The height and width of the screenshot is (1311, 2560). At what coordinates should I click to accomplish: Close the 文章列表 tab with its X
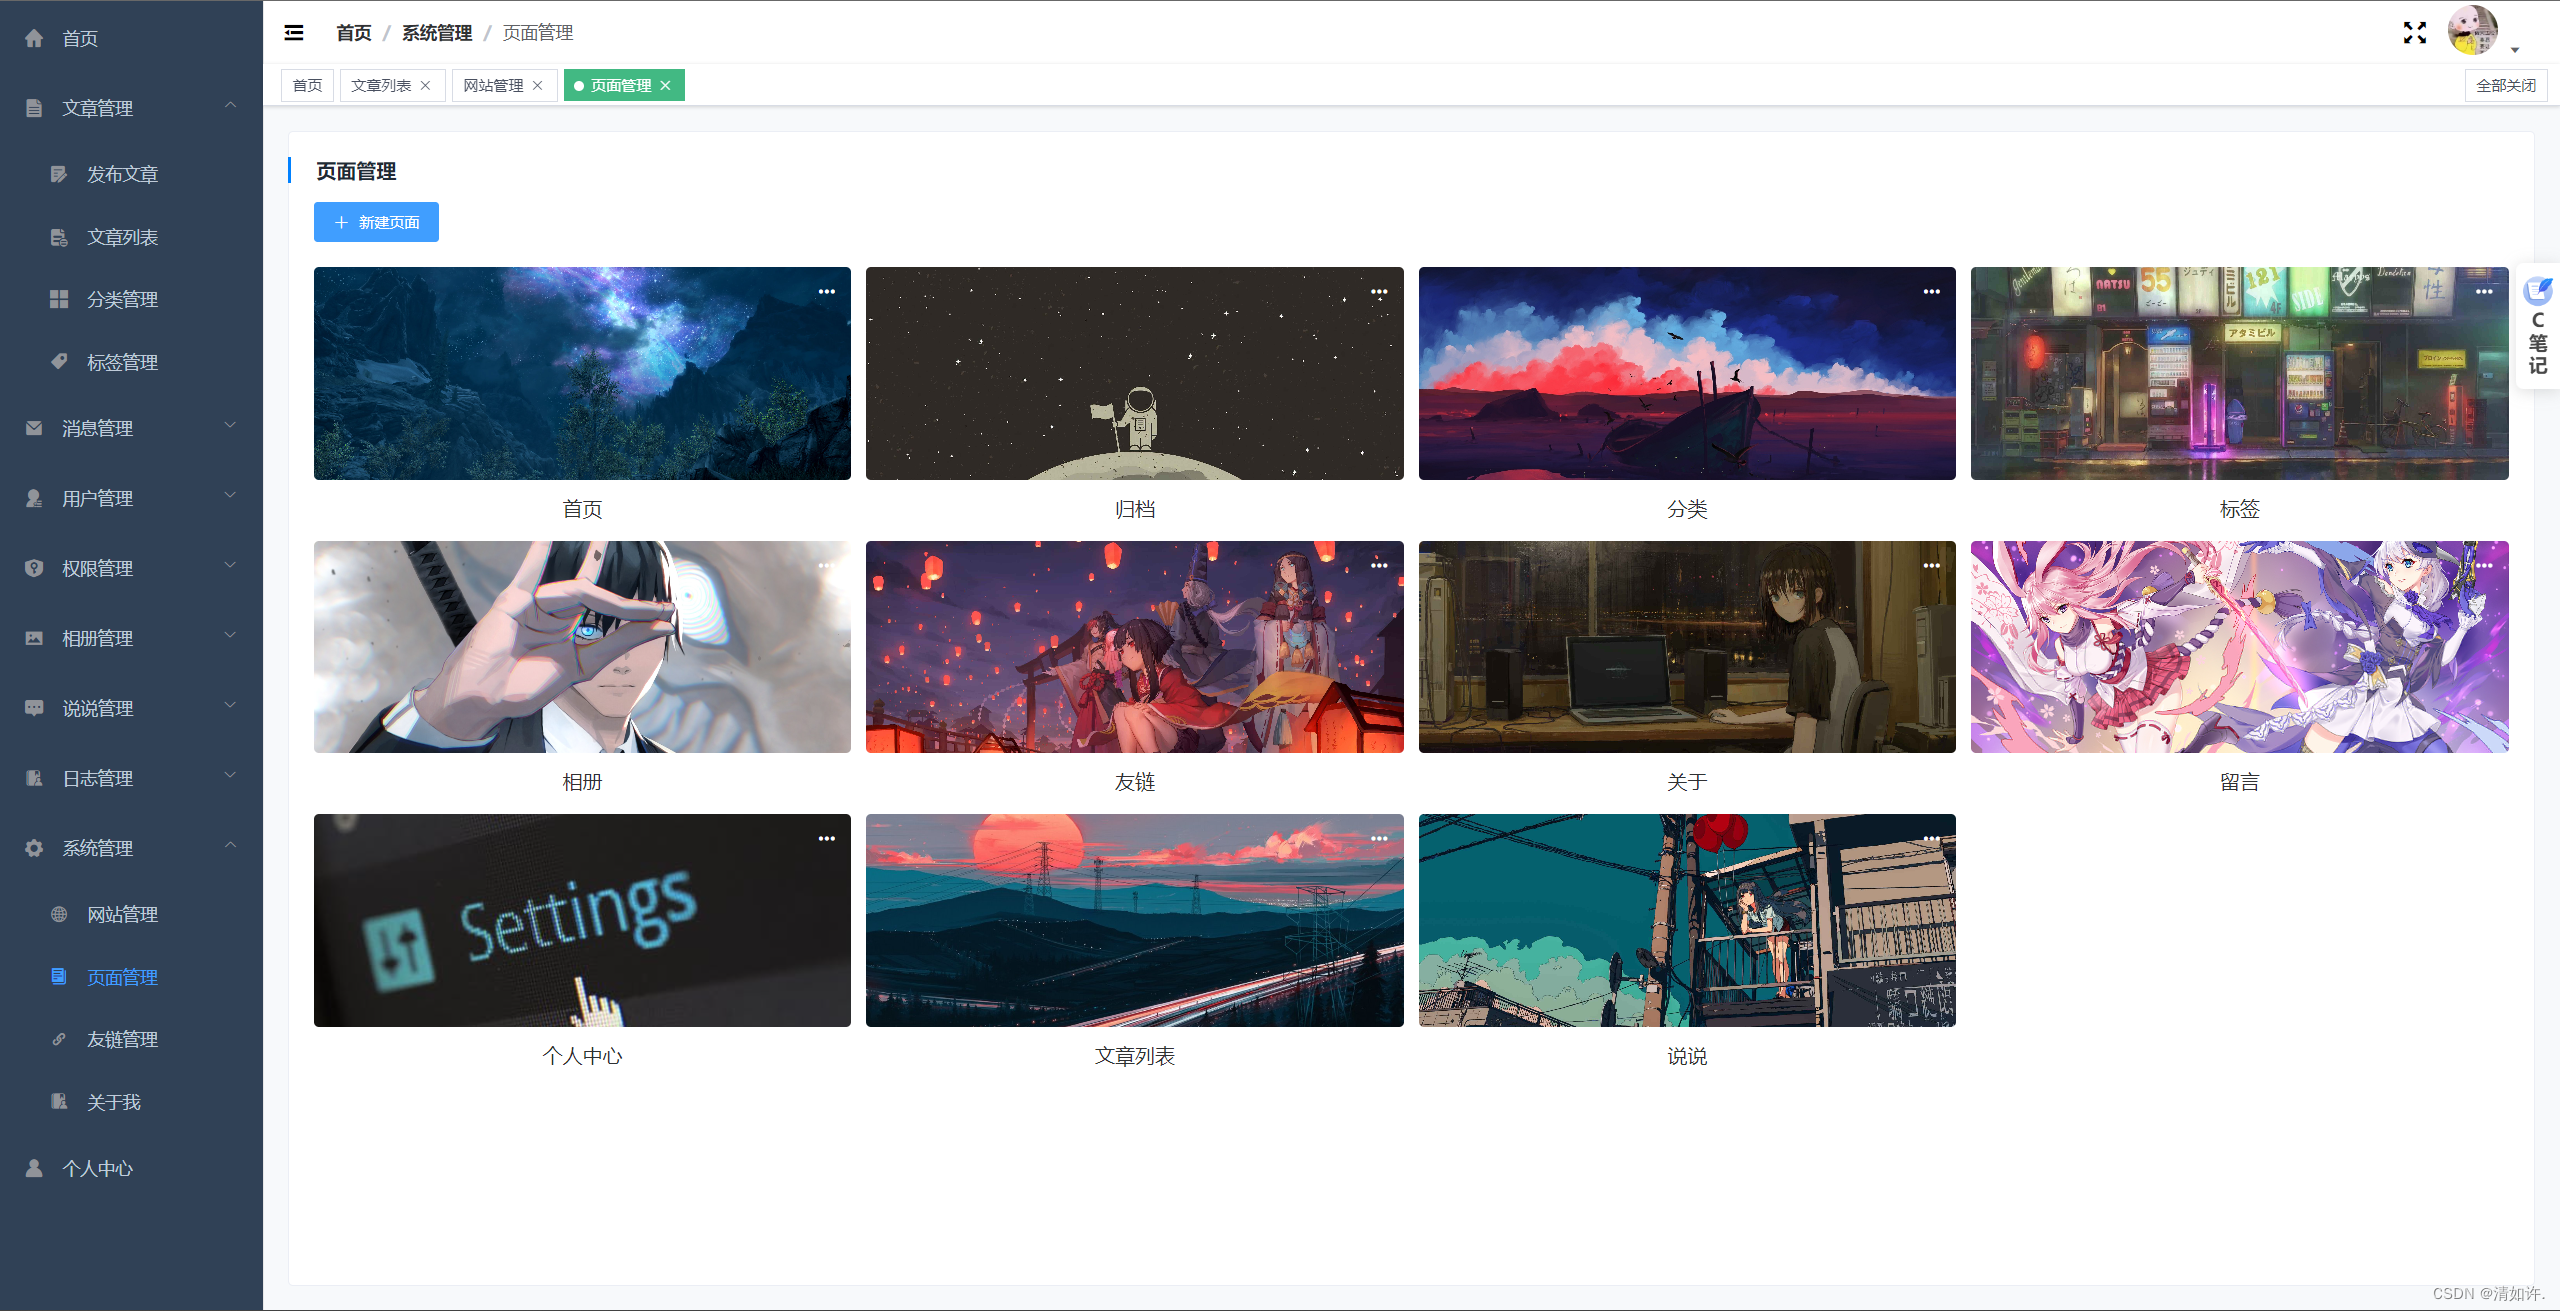426,86
